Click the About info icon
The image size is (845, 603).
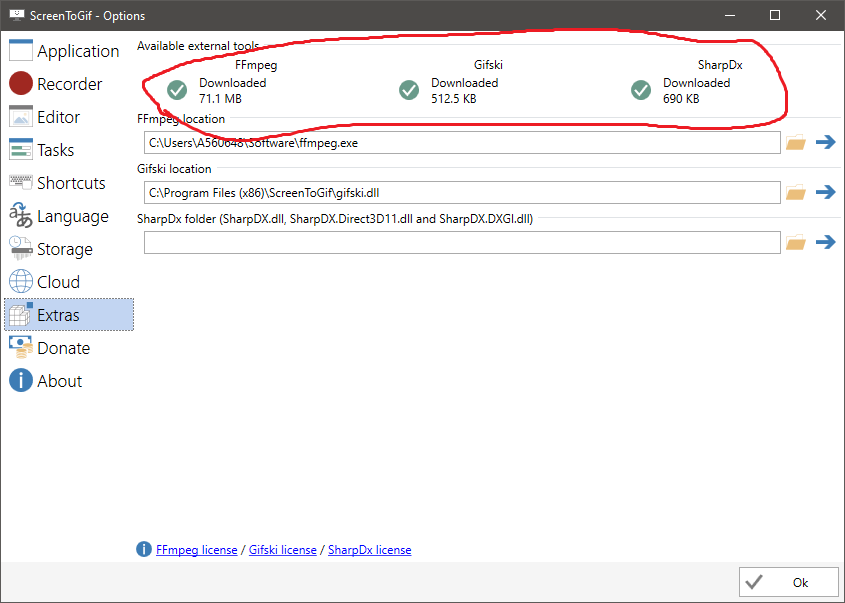click(21, 380)
